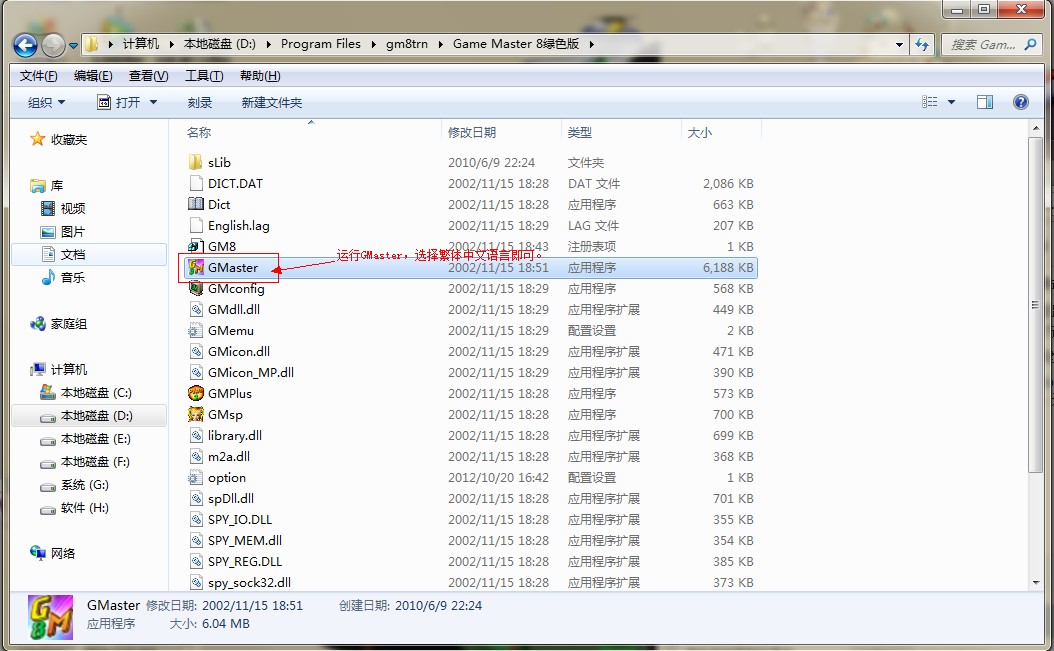Open 本地磁盘 (F:) drive
1054x651 pixels.
(95, 462)
